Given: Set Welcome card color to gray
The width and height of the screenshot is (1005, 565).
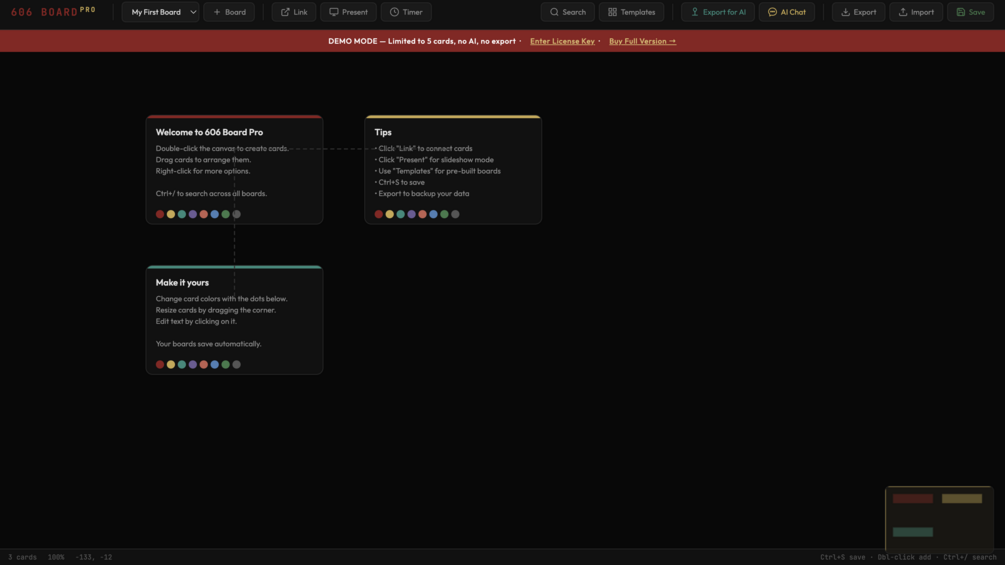Looking at the screenshot, I should 237,214.
